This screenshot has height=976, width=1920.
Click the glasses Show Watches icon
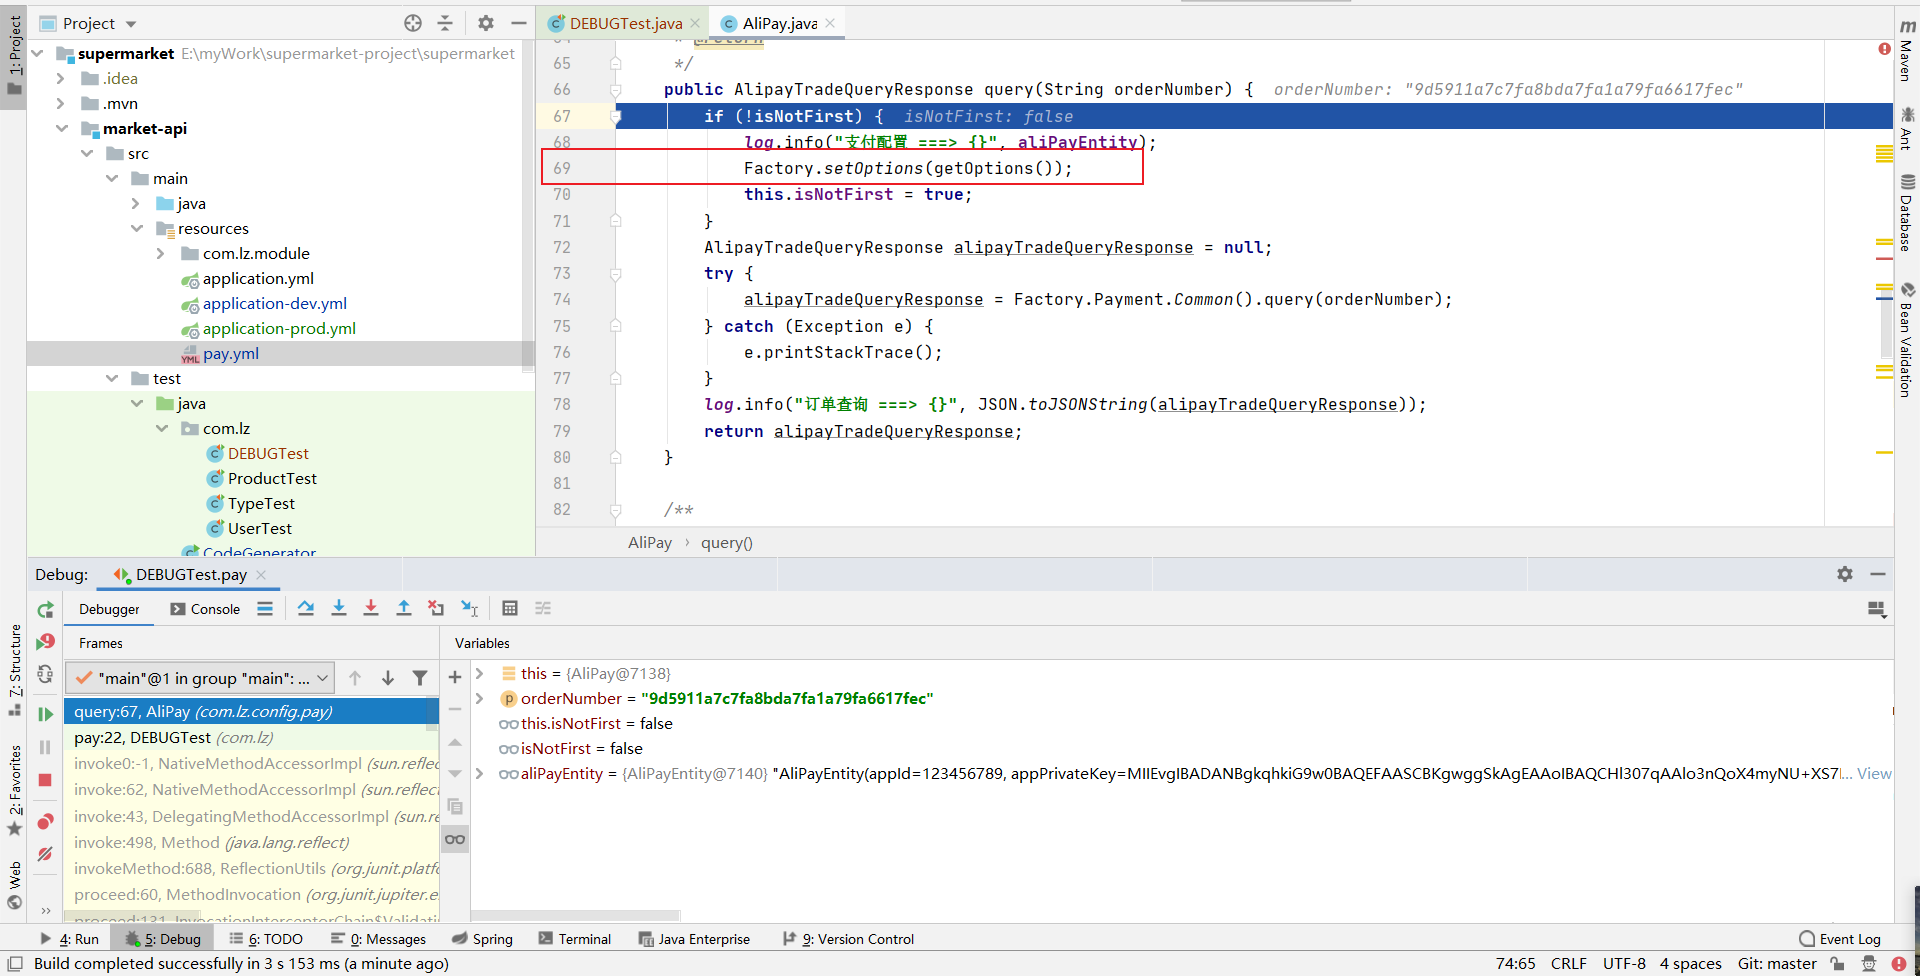click(x=455, y=839)
